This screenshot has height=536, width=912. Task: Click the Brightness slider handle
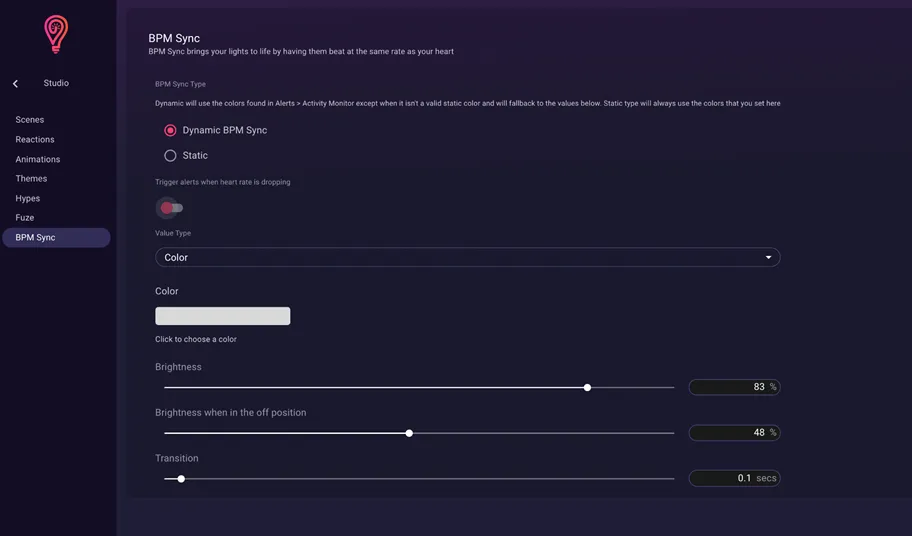[587, 388]
